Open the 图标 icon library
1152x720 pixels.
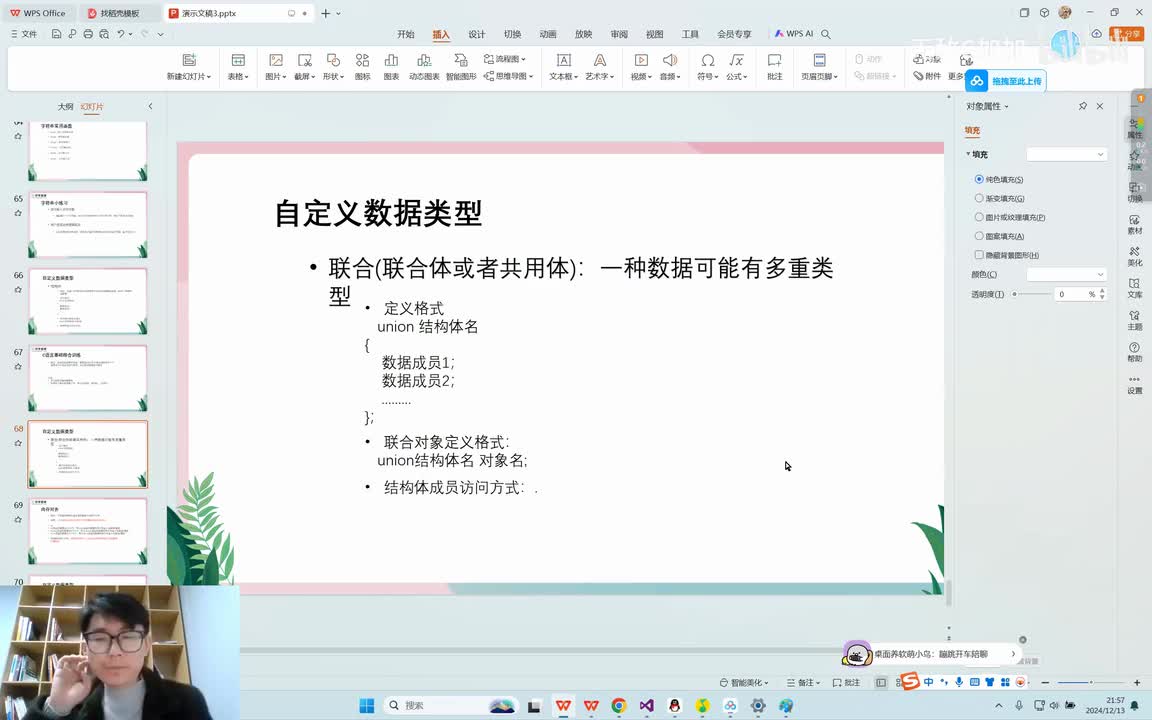click(x=362, y=67)
